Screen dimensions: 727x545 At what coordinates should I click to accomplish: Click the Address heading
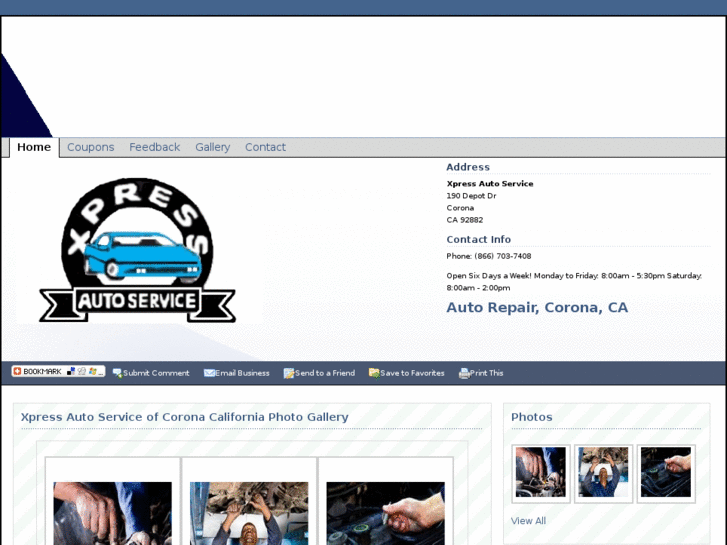[x=468, y=167]
